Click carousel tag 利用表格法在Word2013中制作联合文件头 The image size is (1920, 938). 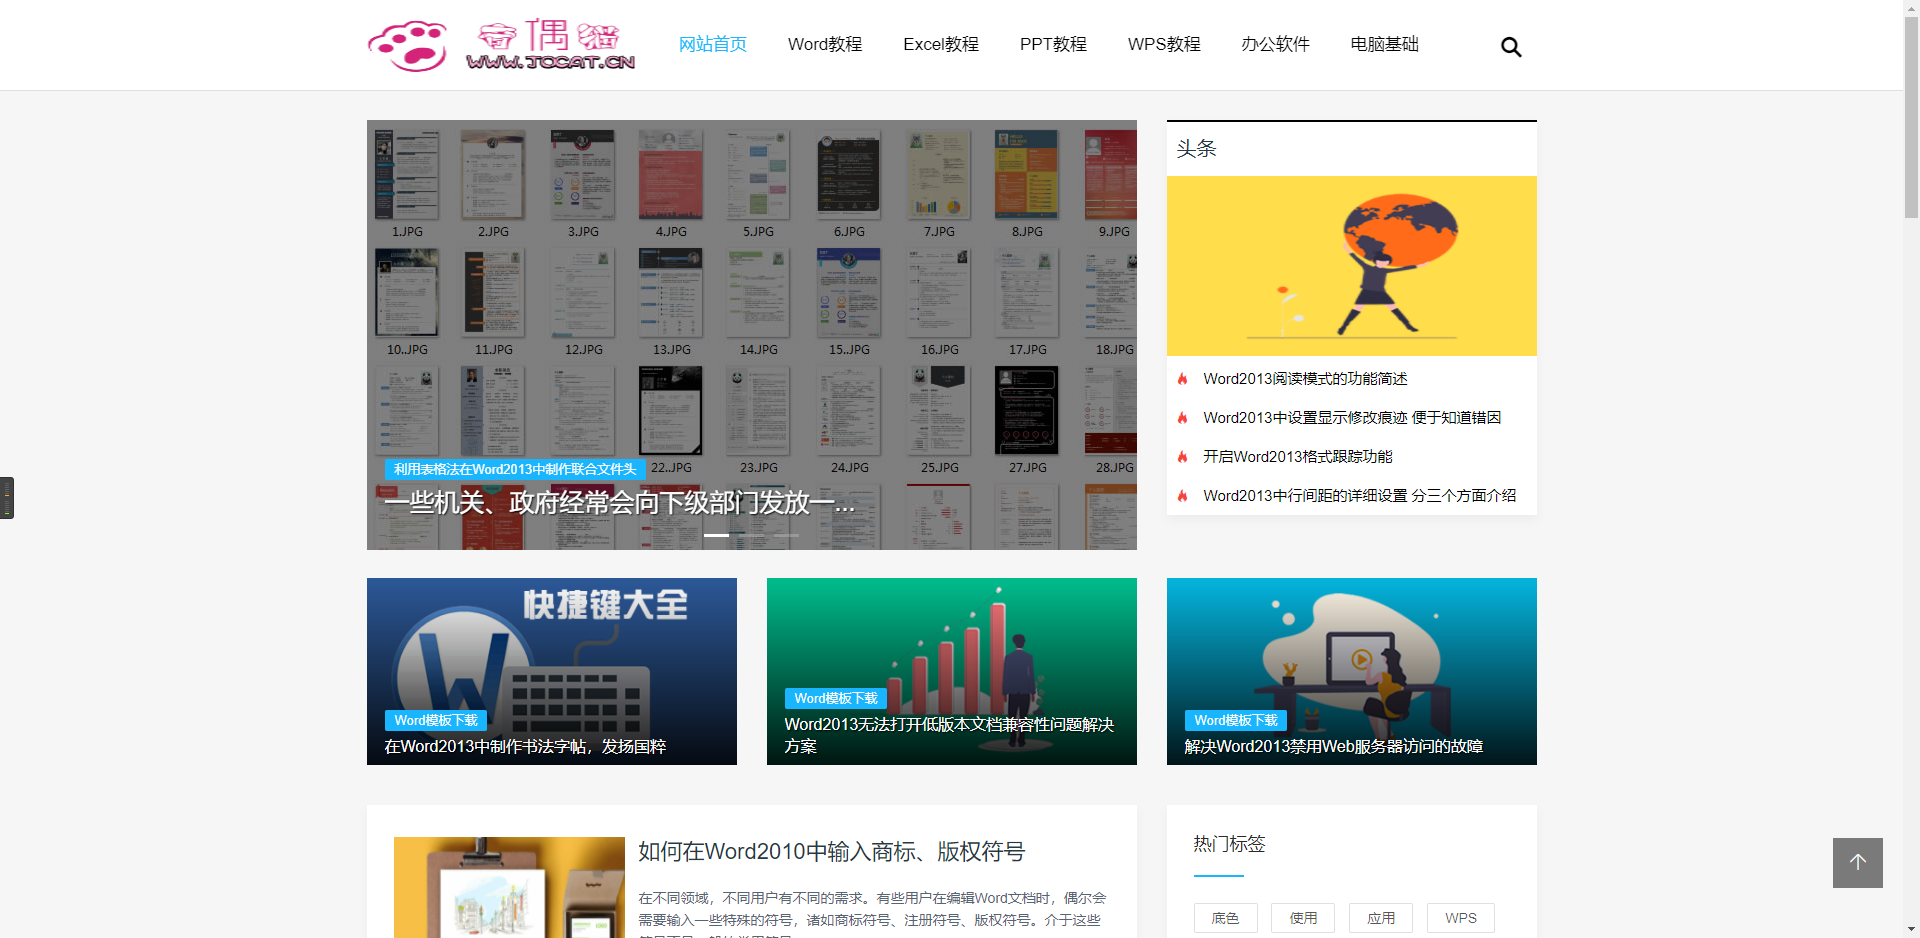tap(515, 469)
